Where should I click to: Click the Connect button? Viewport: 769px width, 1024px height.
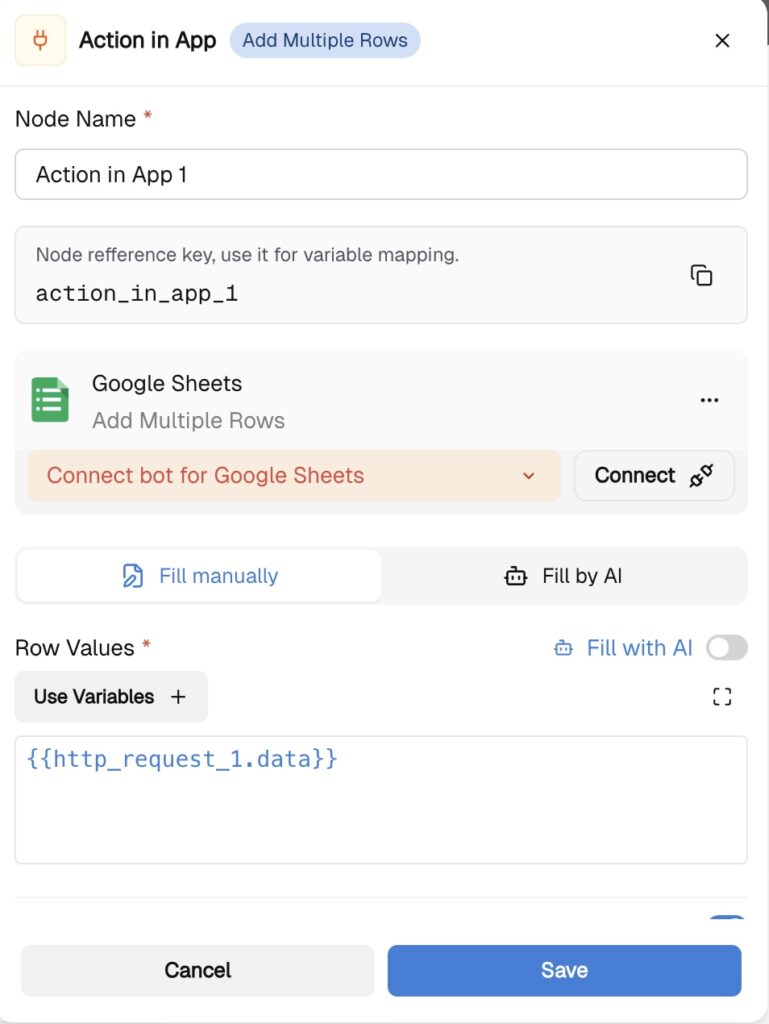tap(654, 475)
